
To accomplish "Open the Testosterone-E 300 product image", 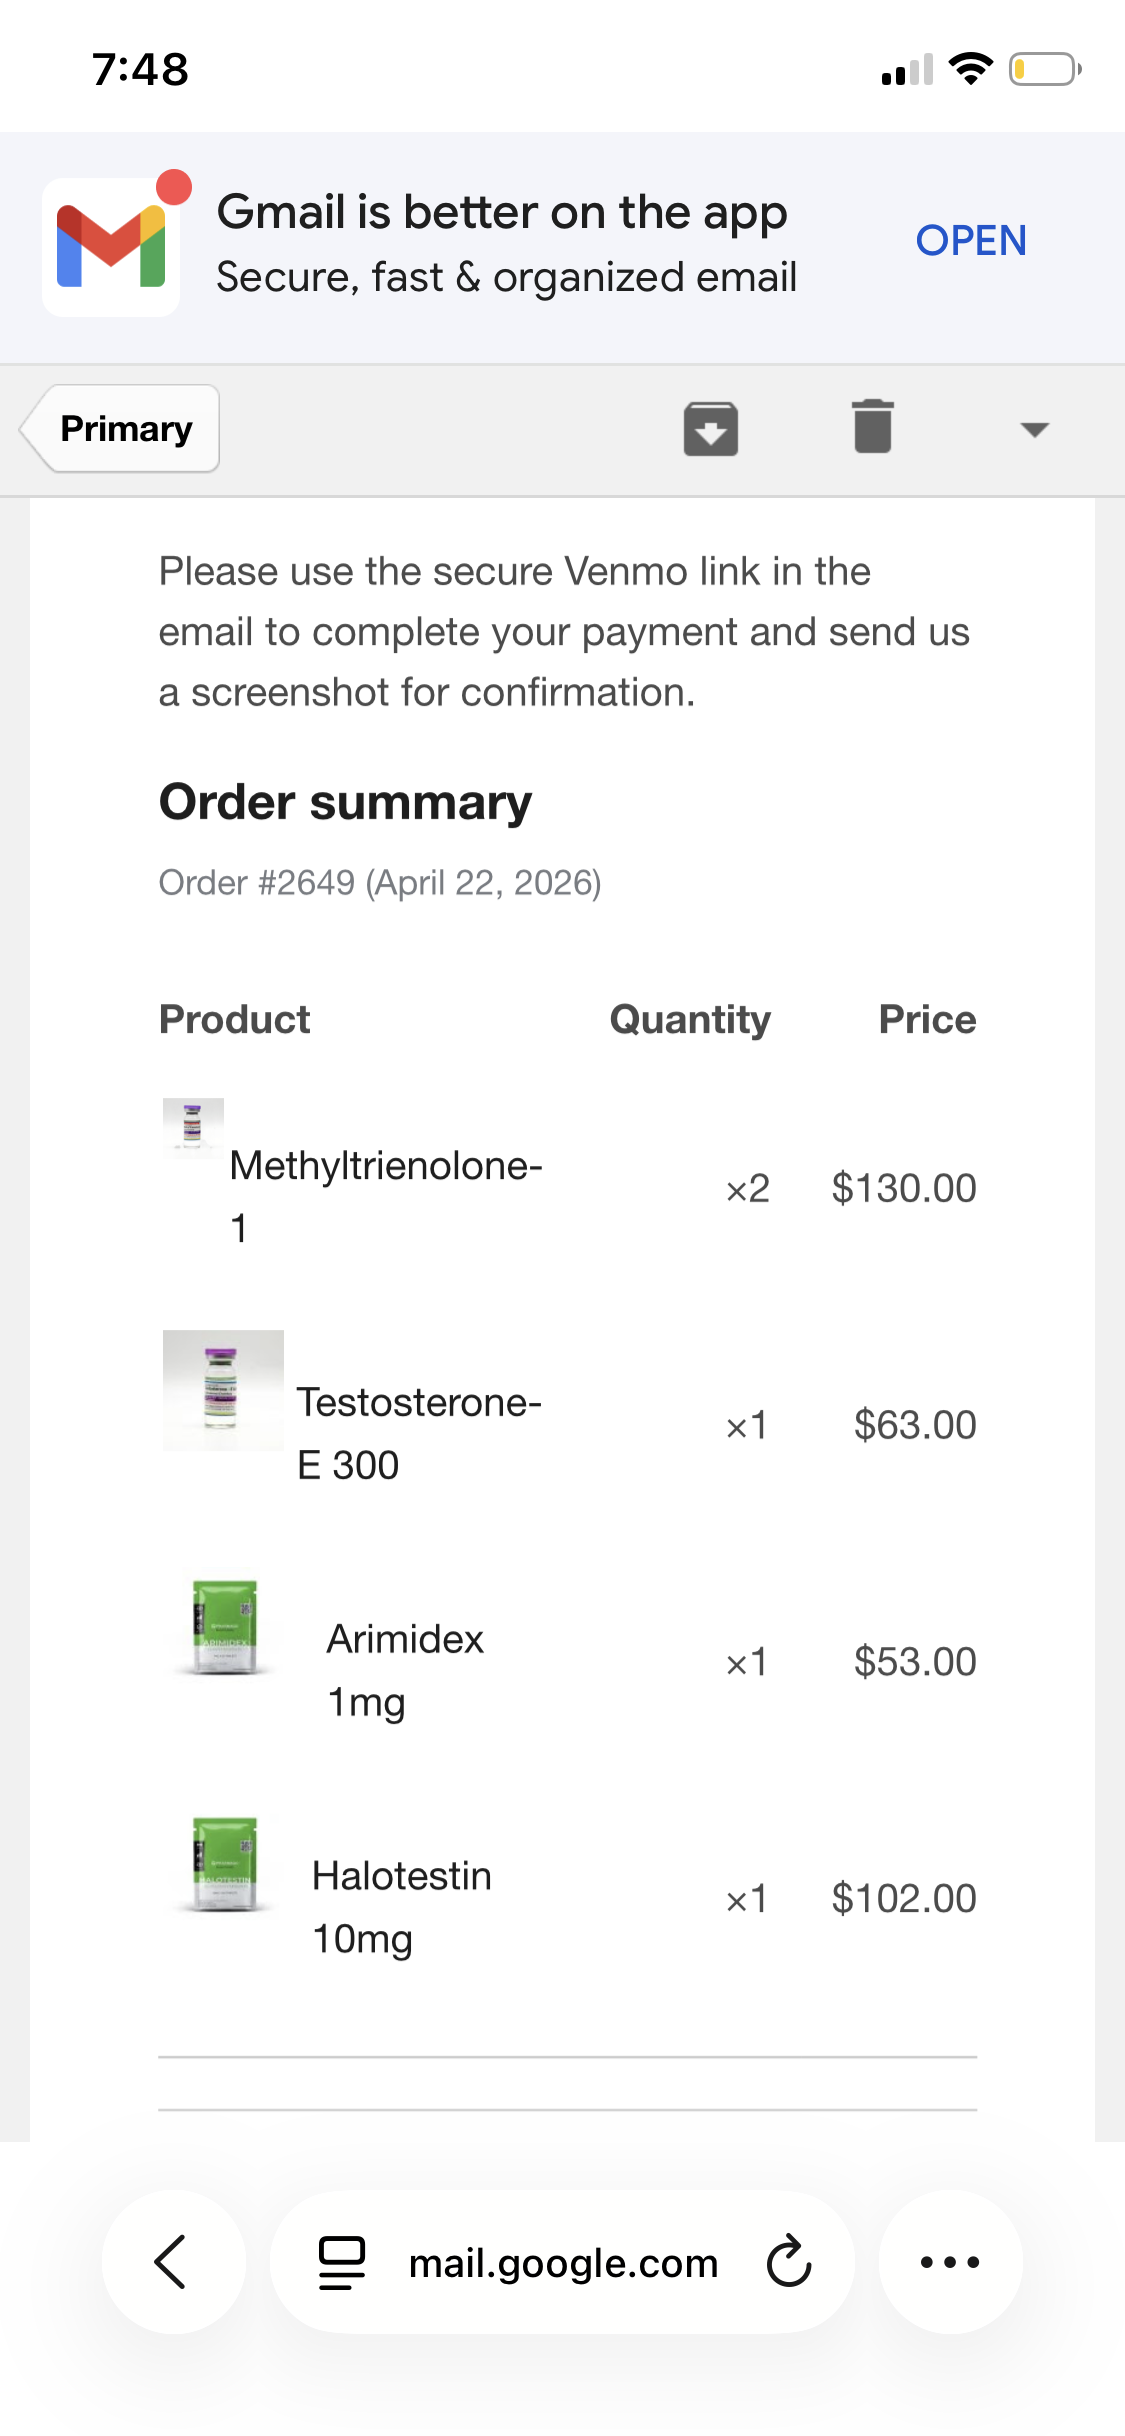I will (x=223, y=1390).
